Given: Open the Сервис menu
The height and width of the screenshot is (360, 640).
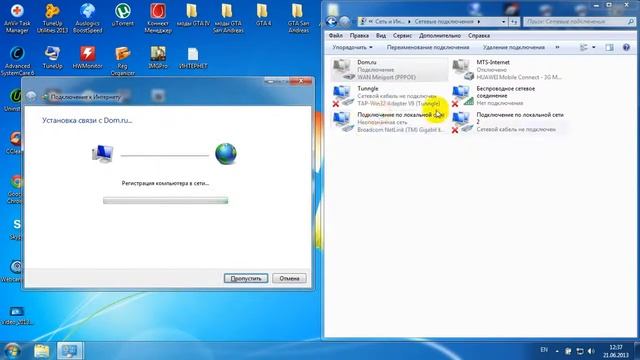Looking at the screenshot, I should tap(402, 36).
